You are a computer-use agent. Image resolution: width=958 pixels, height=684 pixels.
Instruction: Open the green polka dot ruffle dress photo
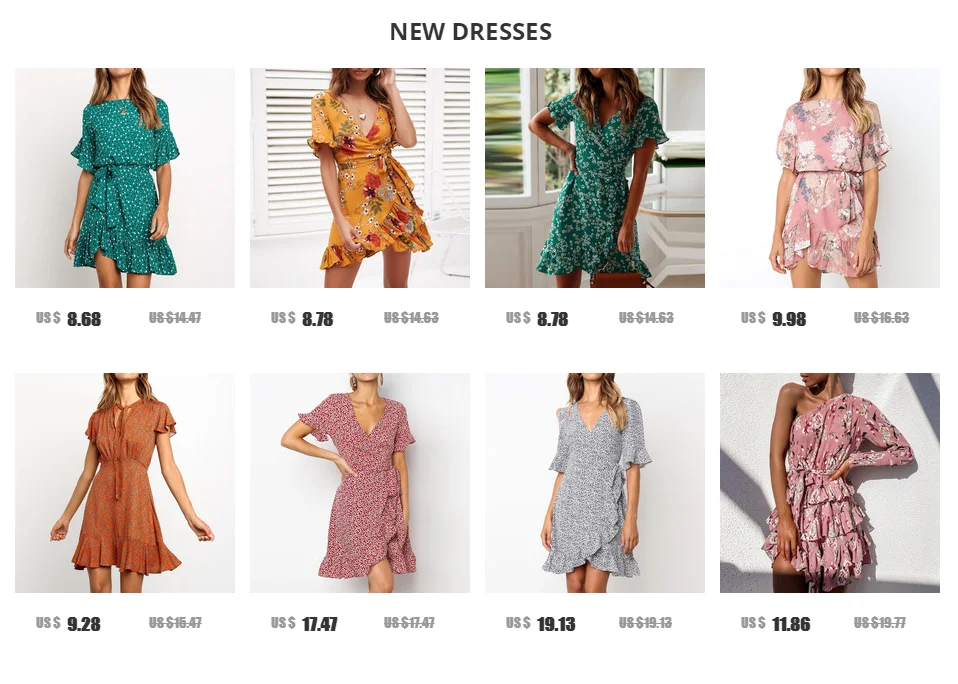[125, 178]
